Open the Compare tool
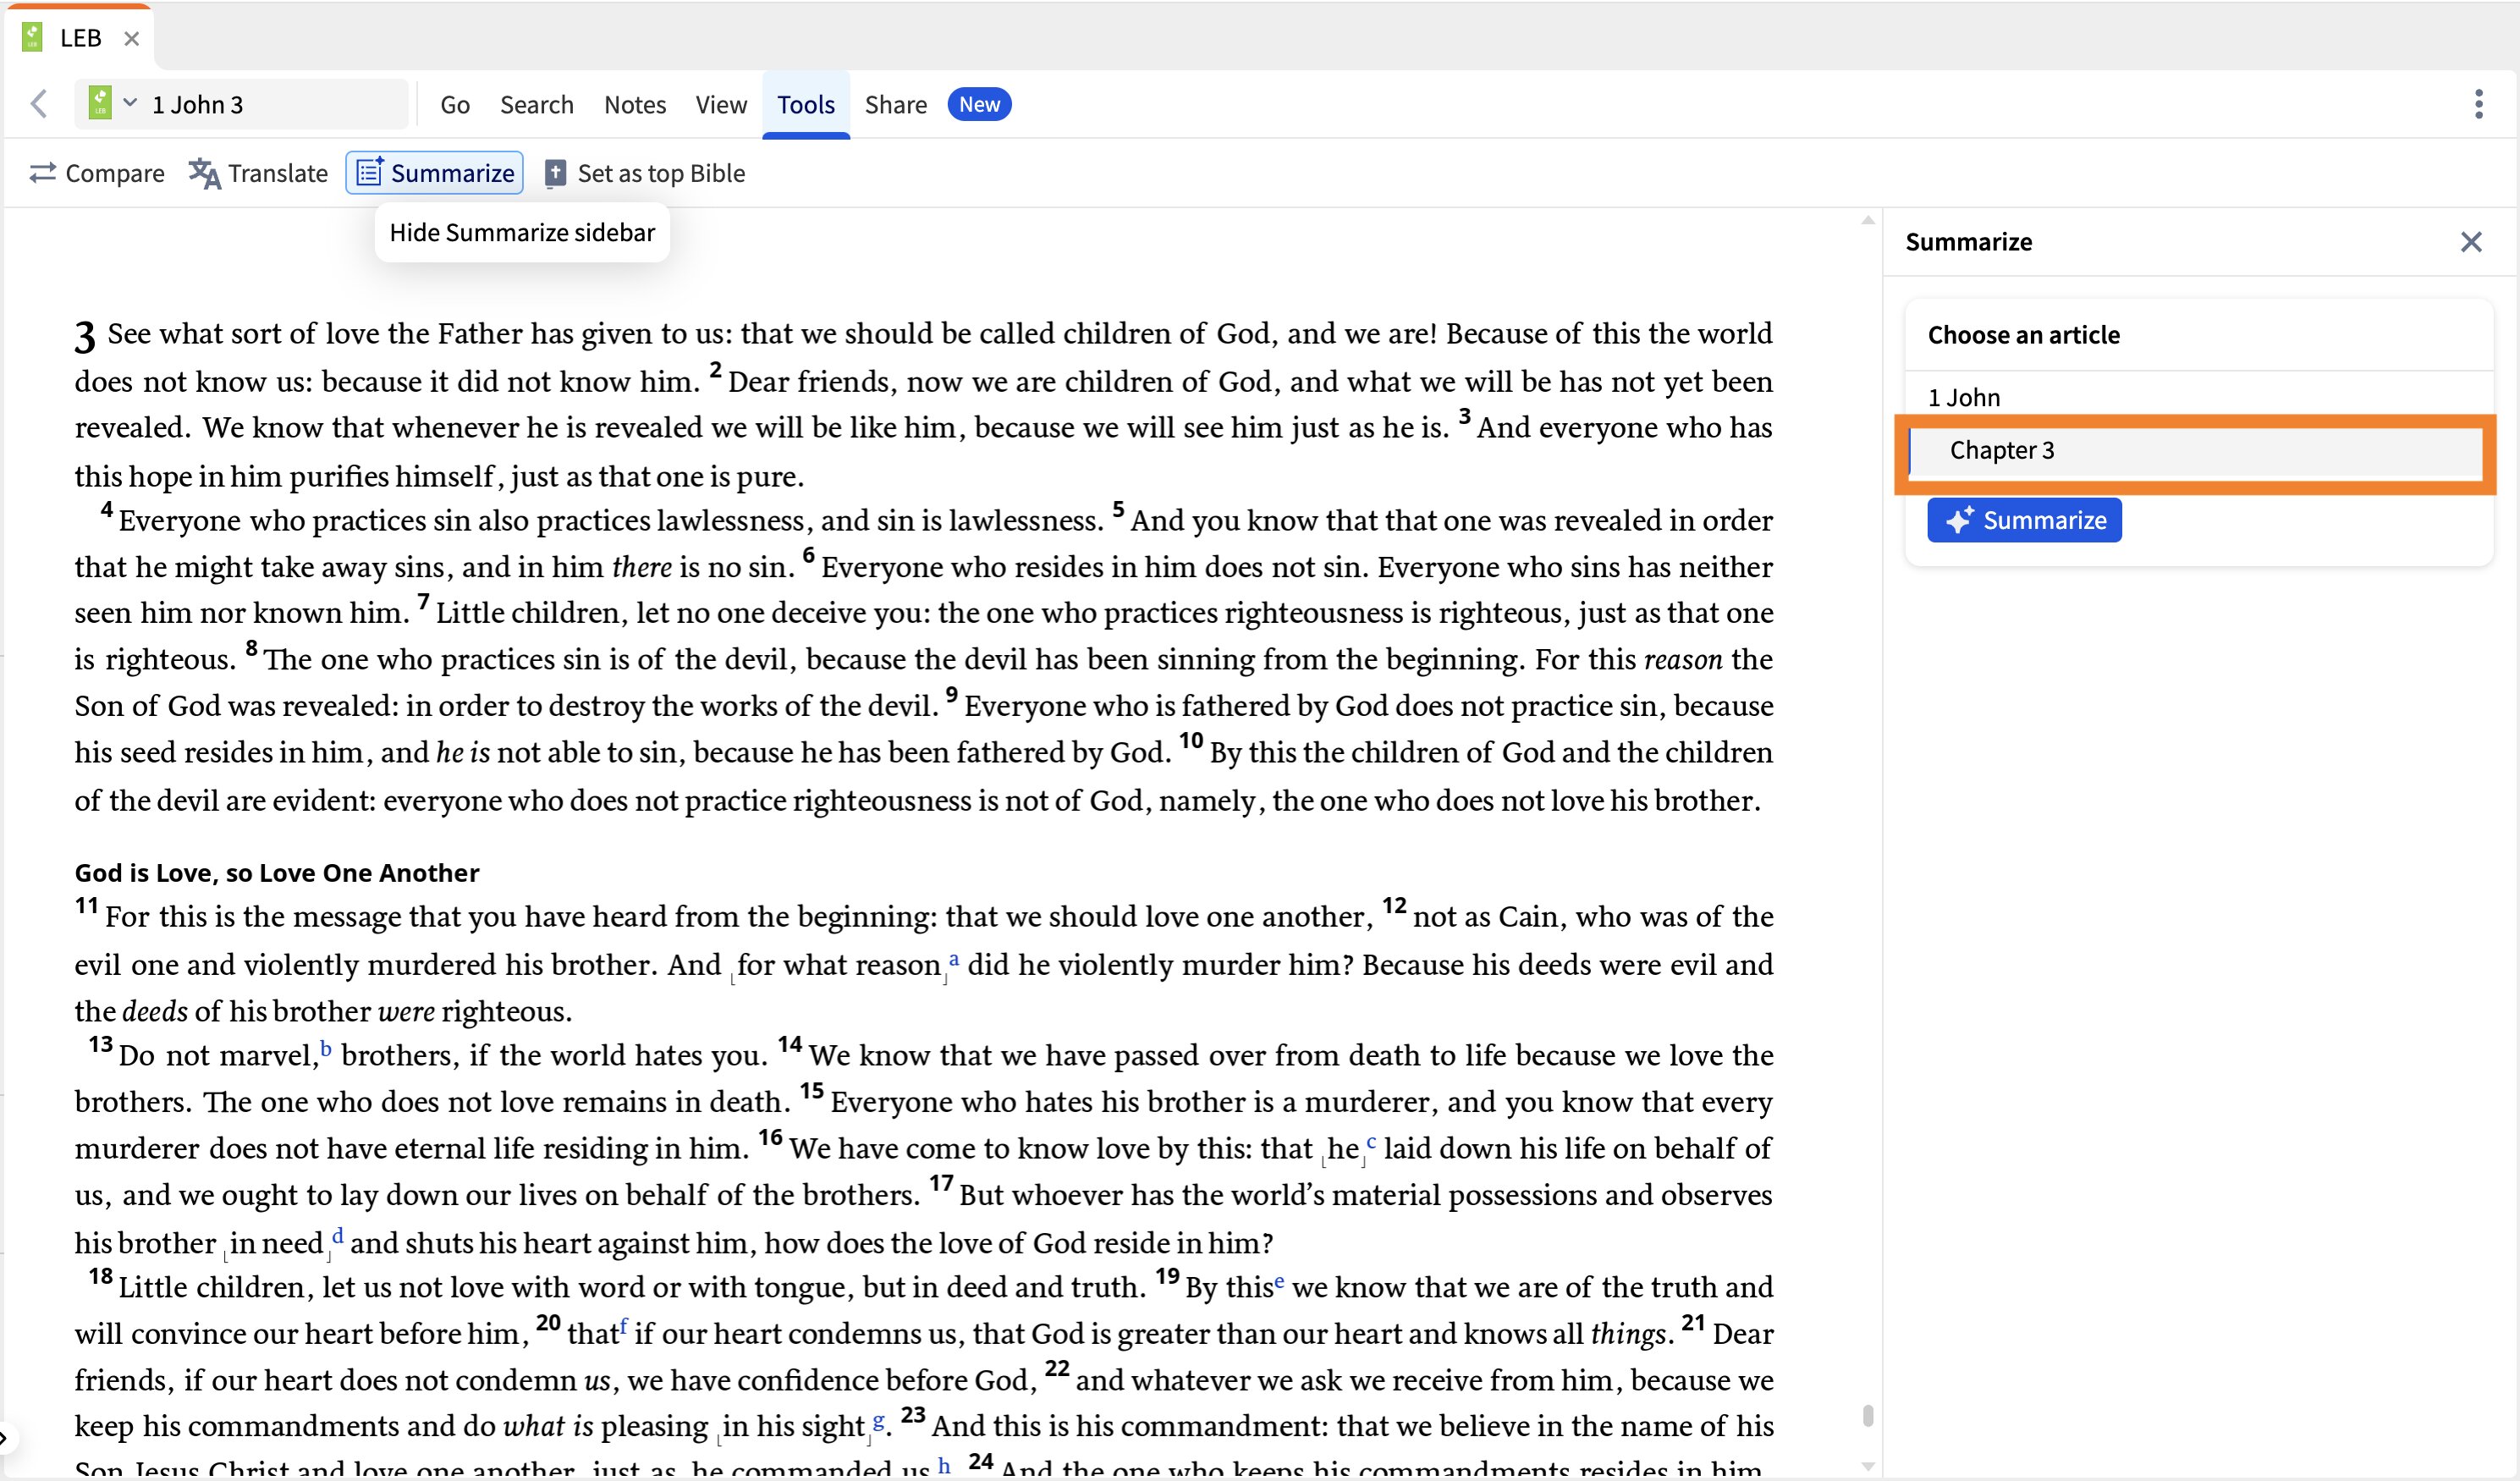The width and height of the screenshot is (2520, 1481). click(96, 172)
